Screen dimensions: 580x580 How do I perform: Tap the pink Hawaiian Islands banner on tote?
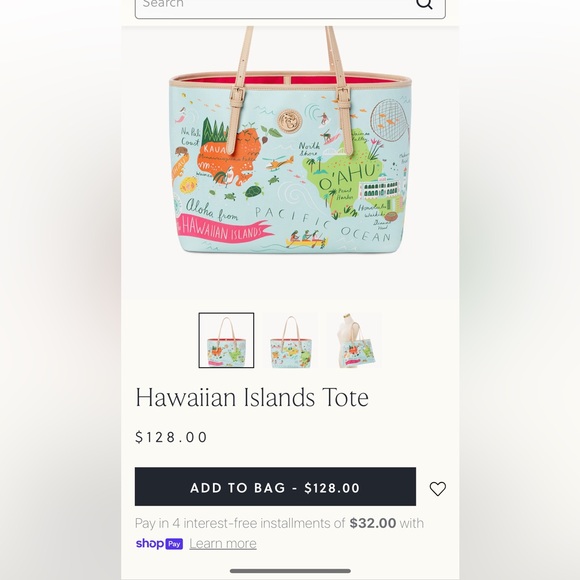coord(225,230)
